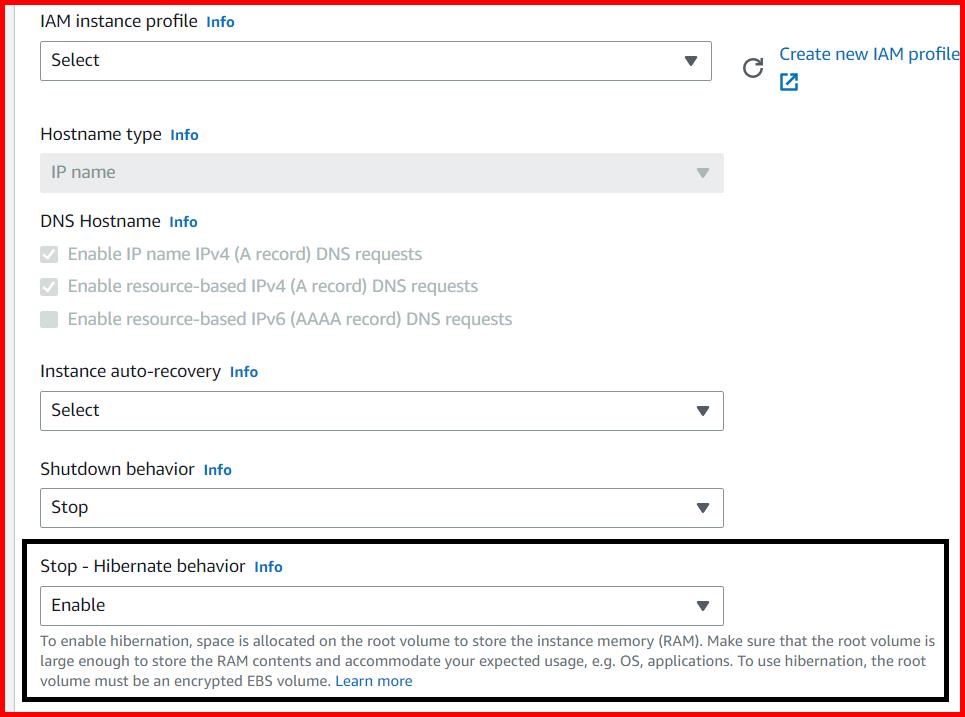
Task: Toggle Enable IP name IPv4 (A record) DNS requests
Action: (50, 254)
